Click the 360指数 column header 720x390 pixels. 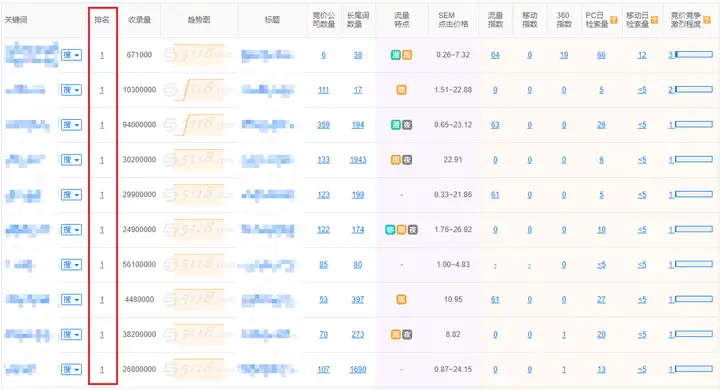click(x=564, y=20)
